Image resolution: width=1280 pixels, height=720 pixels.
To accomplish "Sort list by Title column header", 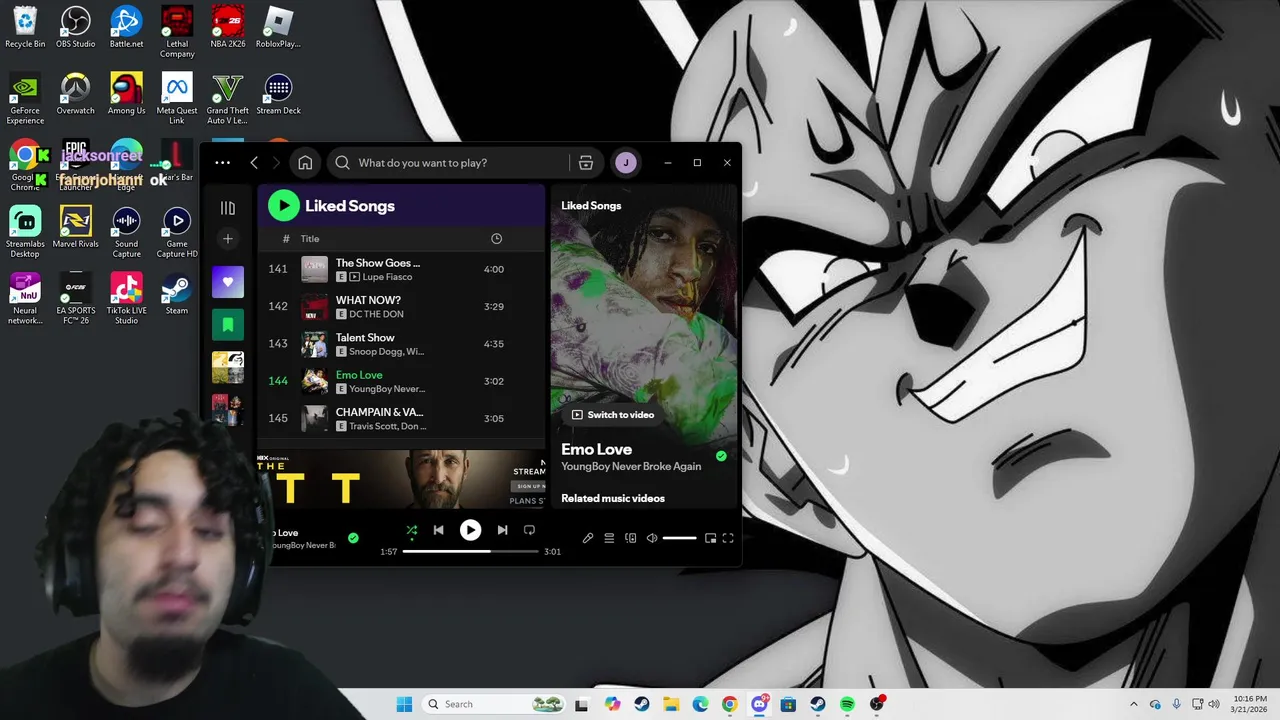I will click(310, 239).
